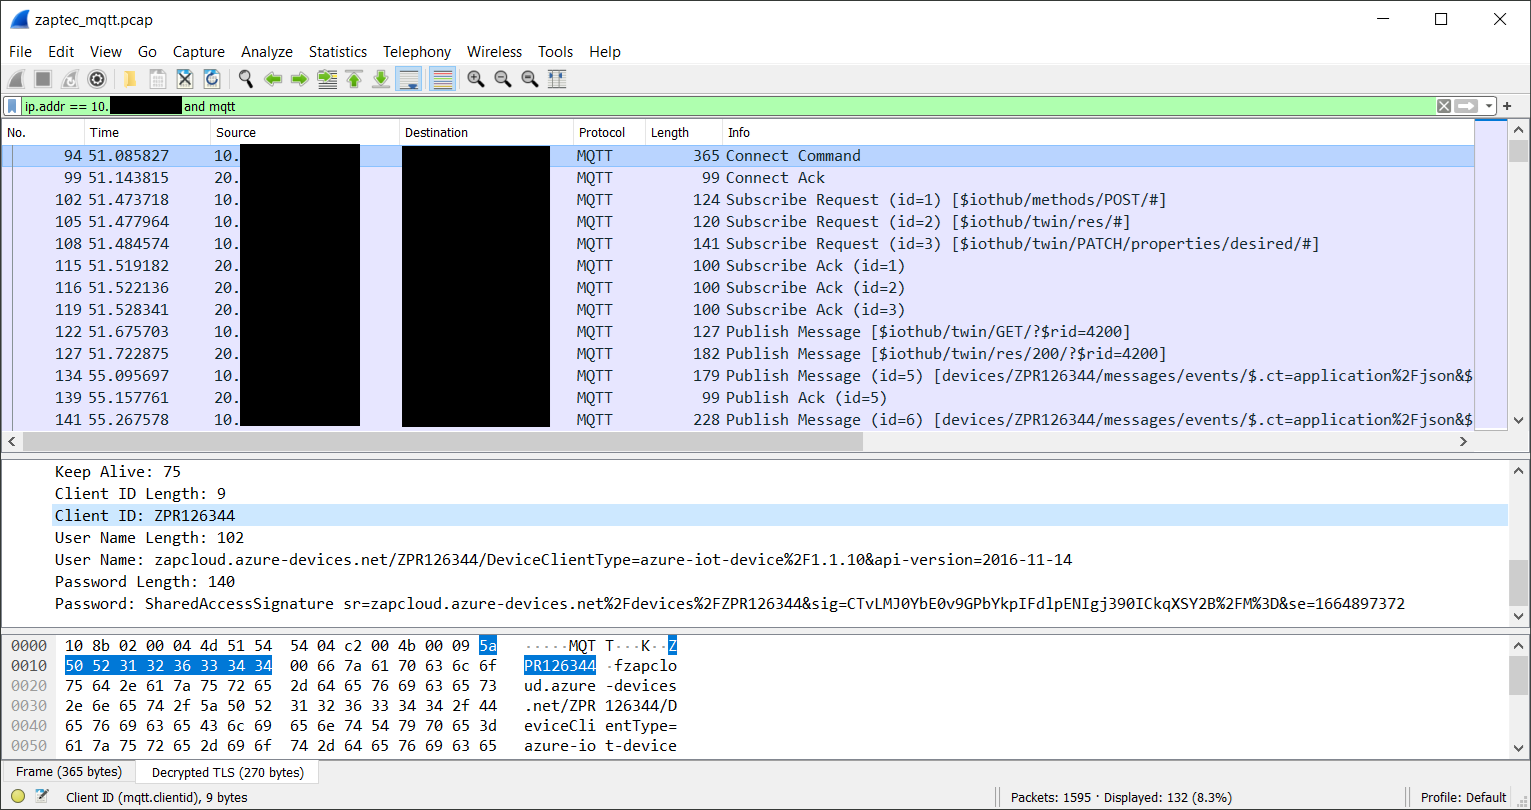Open the Wireless menu
This screenshot has height=810, width=1531.
coord(495,52)
